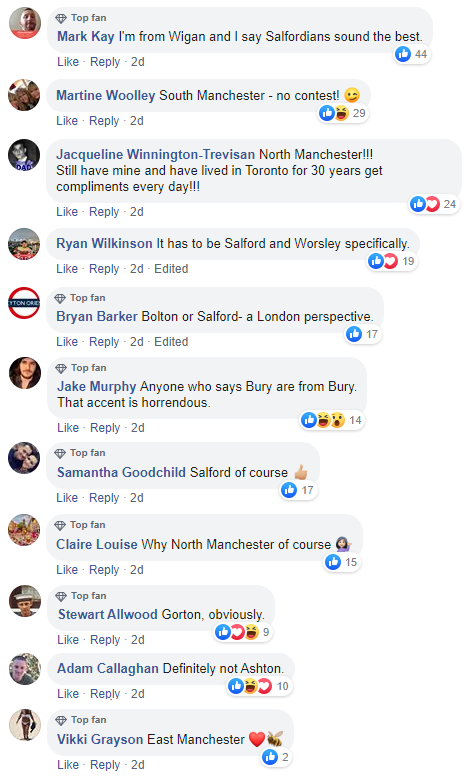View reactions on Jake Murphy's comment
Image resolution: width=468 pixels, height=778 pixels.
coord(332,420)
